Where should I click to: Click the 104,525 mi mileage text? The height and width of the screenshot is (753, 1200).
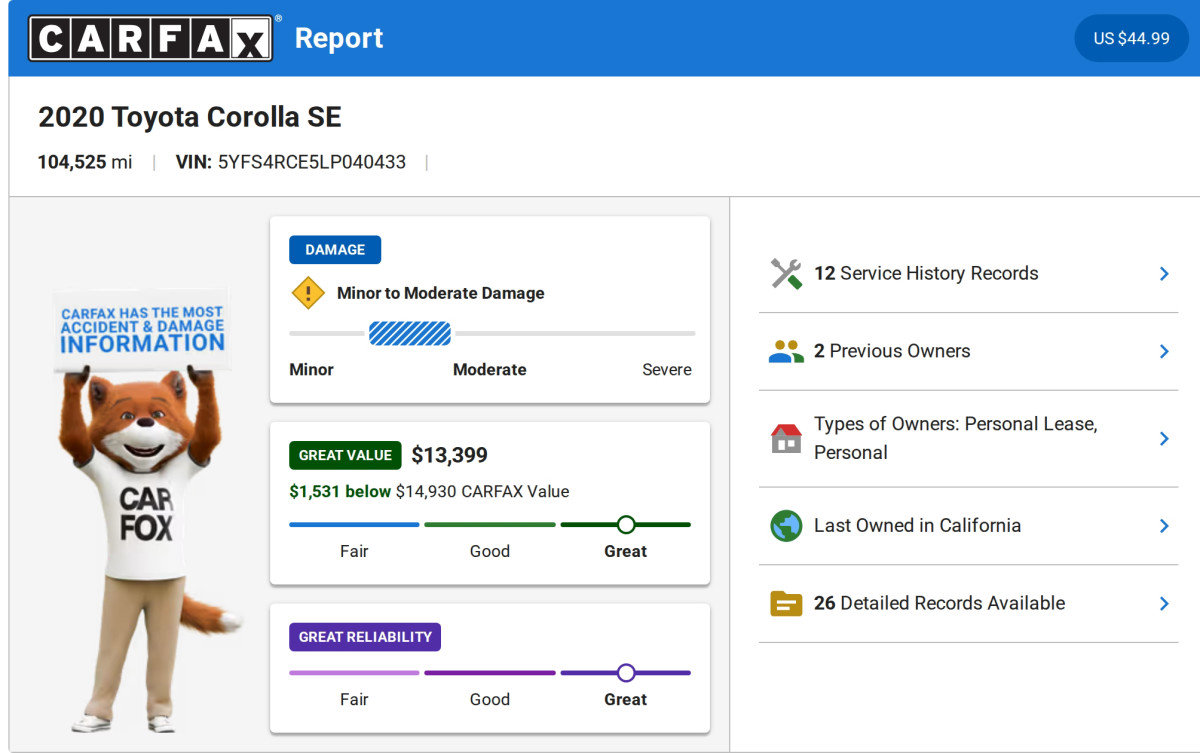(85, 162)
